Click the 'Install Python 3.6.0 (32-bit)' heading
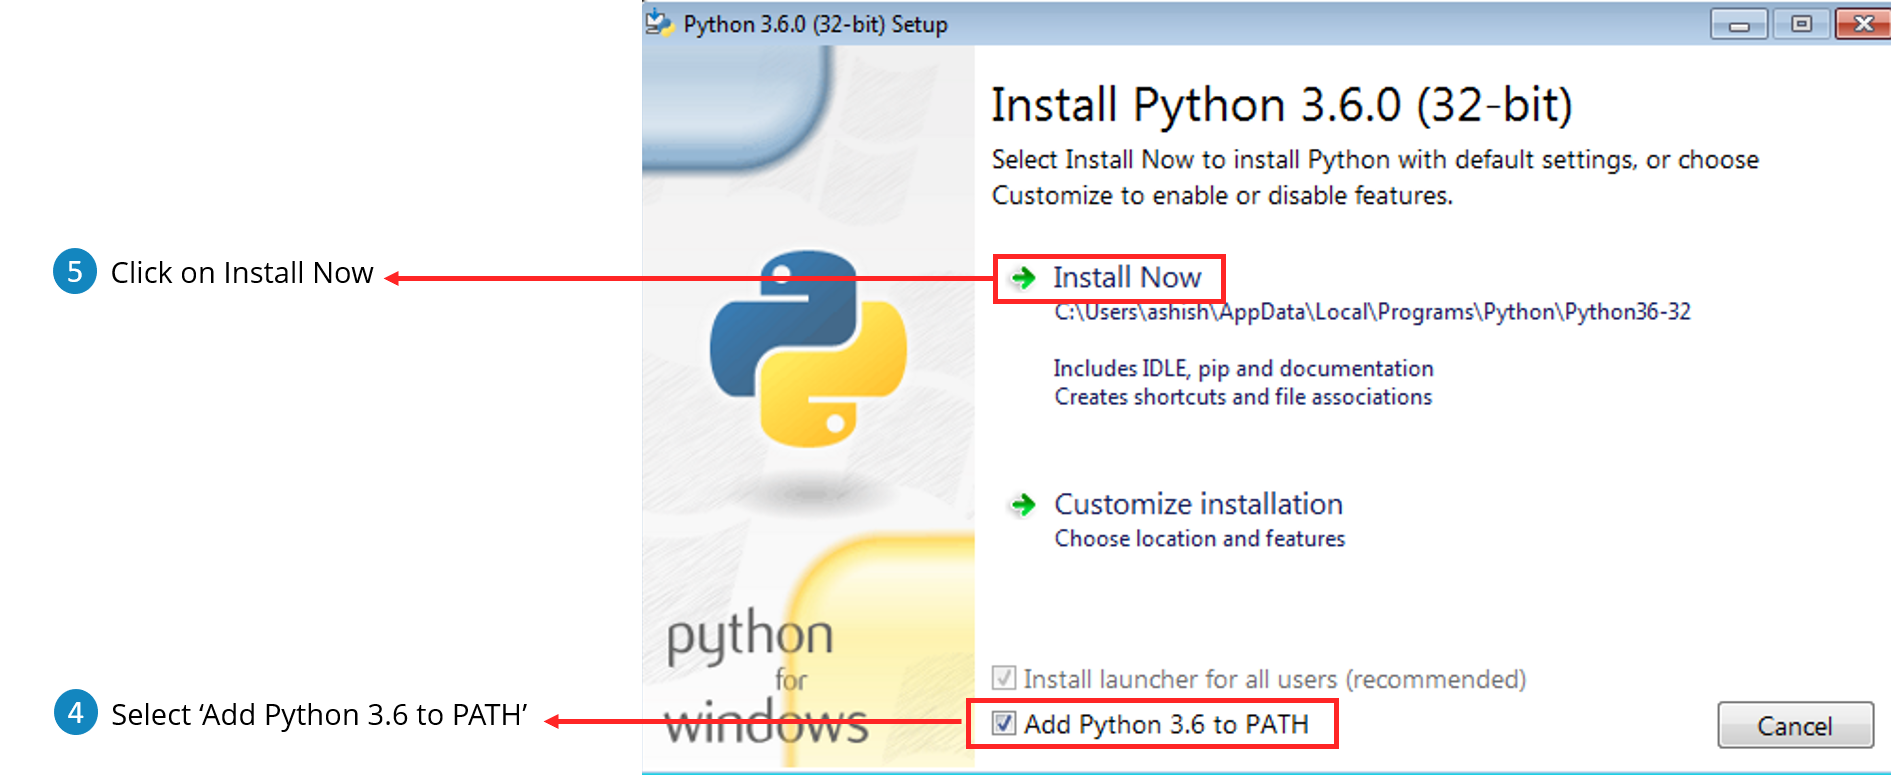Image resolution: width=1891 pixels, height=775 pixels. 1281,105
